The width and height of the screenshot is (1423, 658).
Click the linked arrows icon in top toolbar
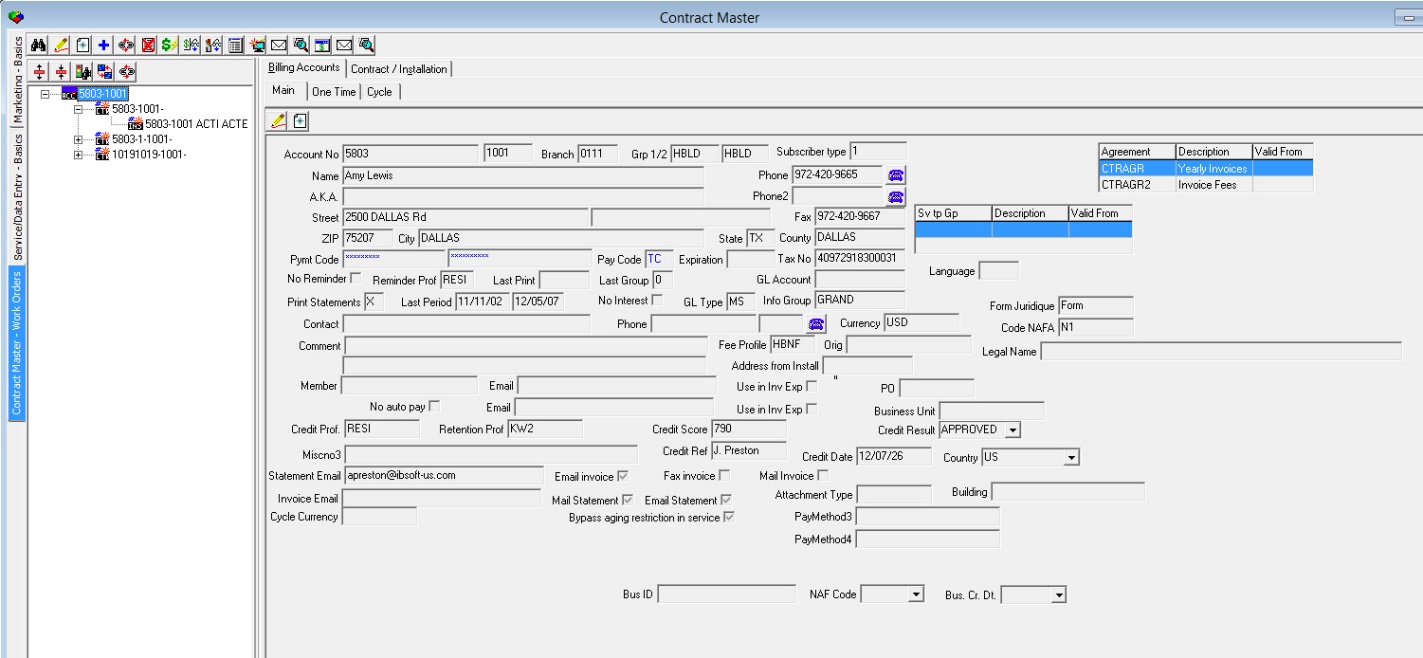coord(126,45)
